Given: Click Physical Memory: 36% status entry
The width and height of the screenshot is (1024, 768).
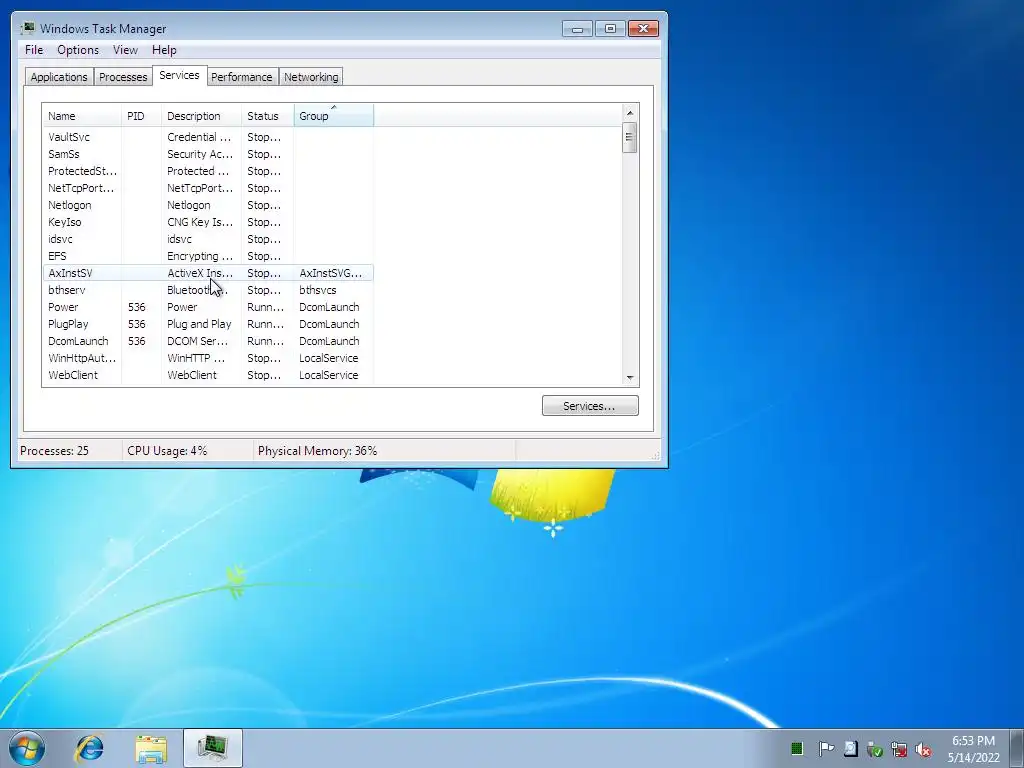Looking at the screenshot, I should [317, 451].
